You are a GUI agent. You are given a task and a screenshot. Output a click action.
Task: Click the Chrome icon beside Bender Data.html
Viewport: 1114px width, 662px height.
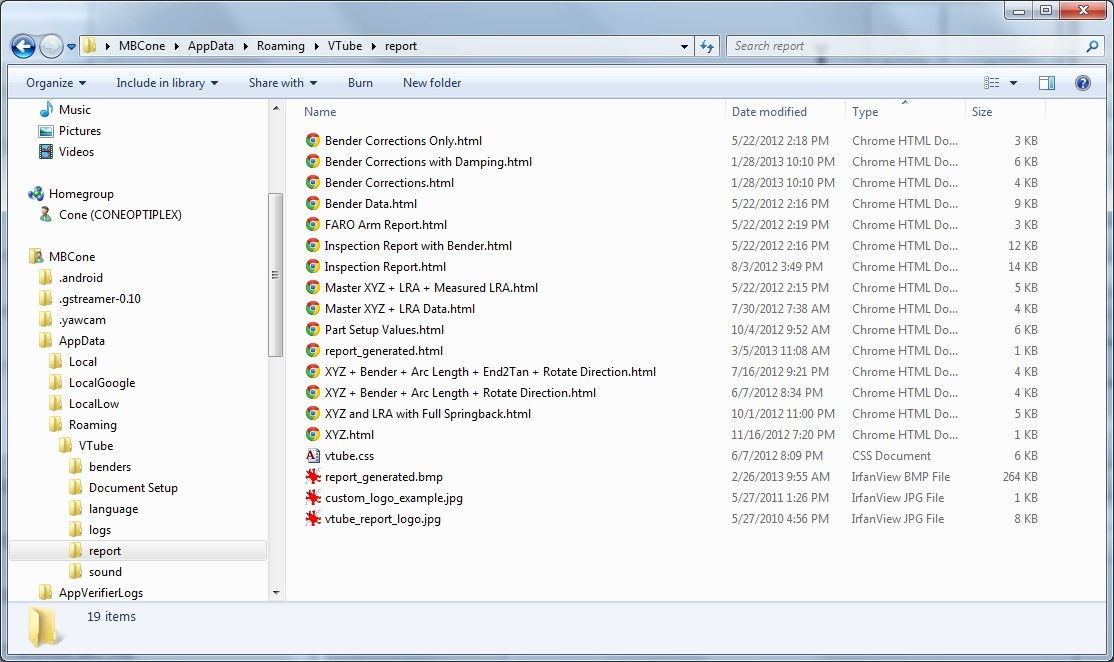coord(313,204)
